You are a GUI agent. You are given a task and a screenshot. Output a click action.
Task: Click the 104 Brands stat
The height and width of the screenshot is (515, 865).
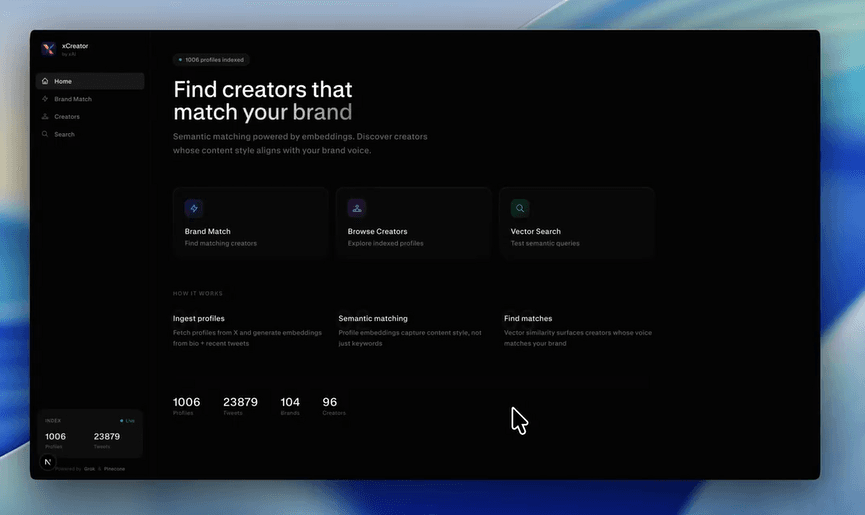pos(290,406)
